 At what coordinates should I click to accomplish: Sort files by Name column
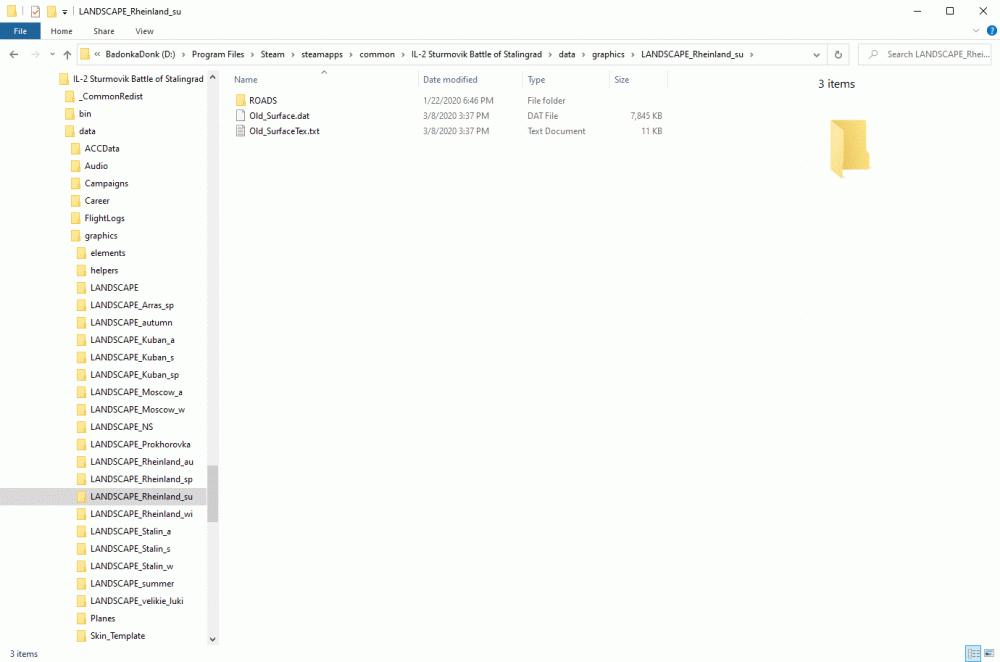[246, 80]
